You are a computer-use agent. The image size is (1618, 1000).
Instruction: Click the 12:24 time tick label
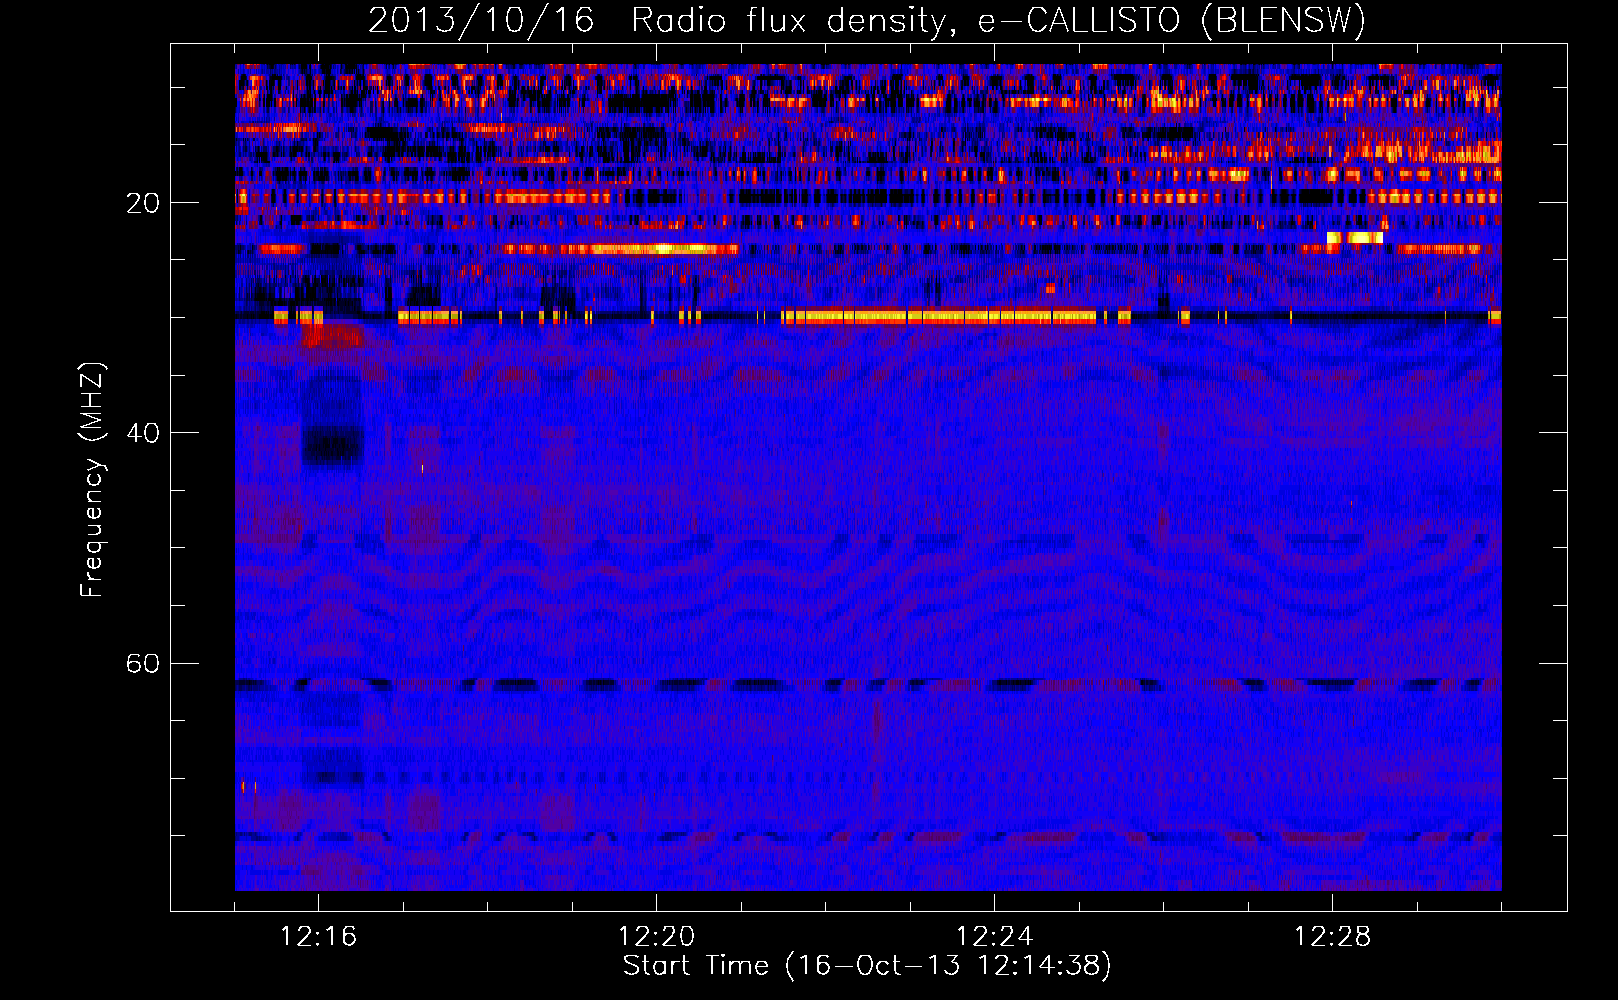994,937
